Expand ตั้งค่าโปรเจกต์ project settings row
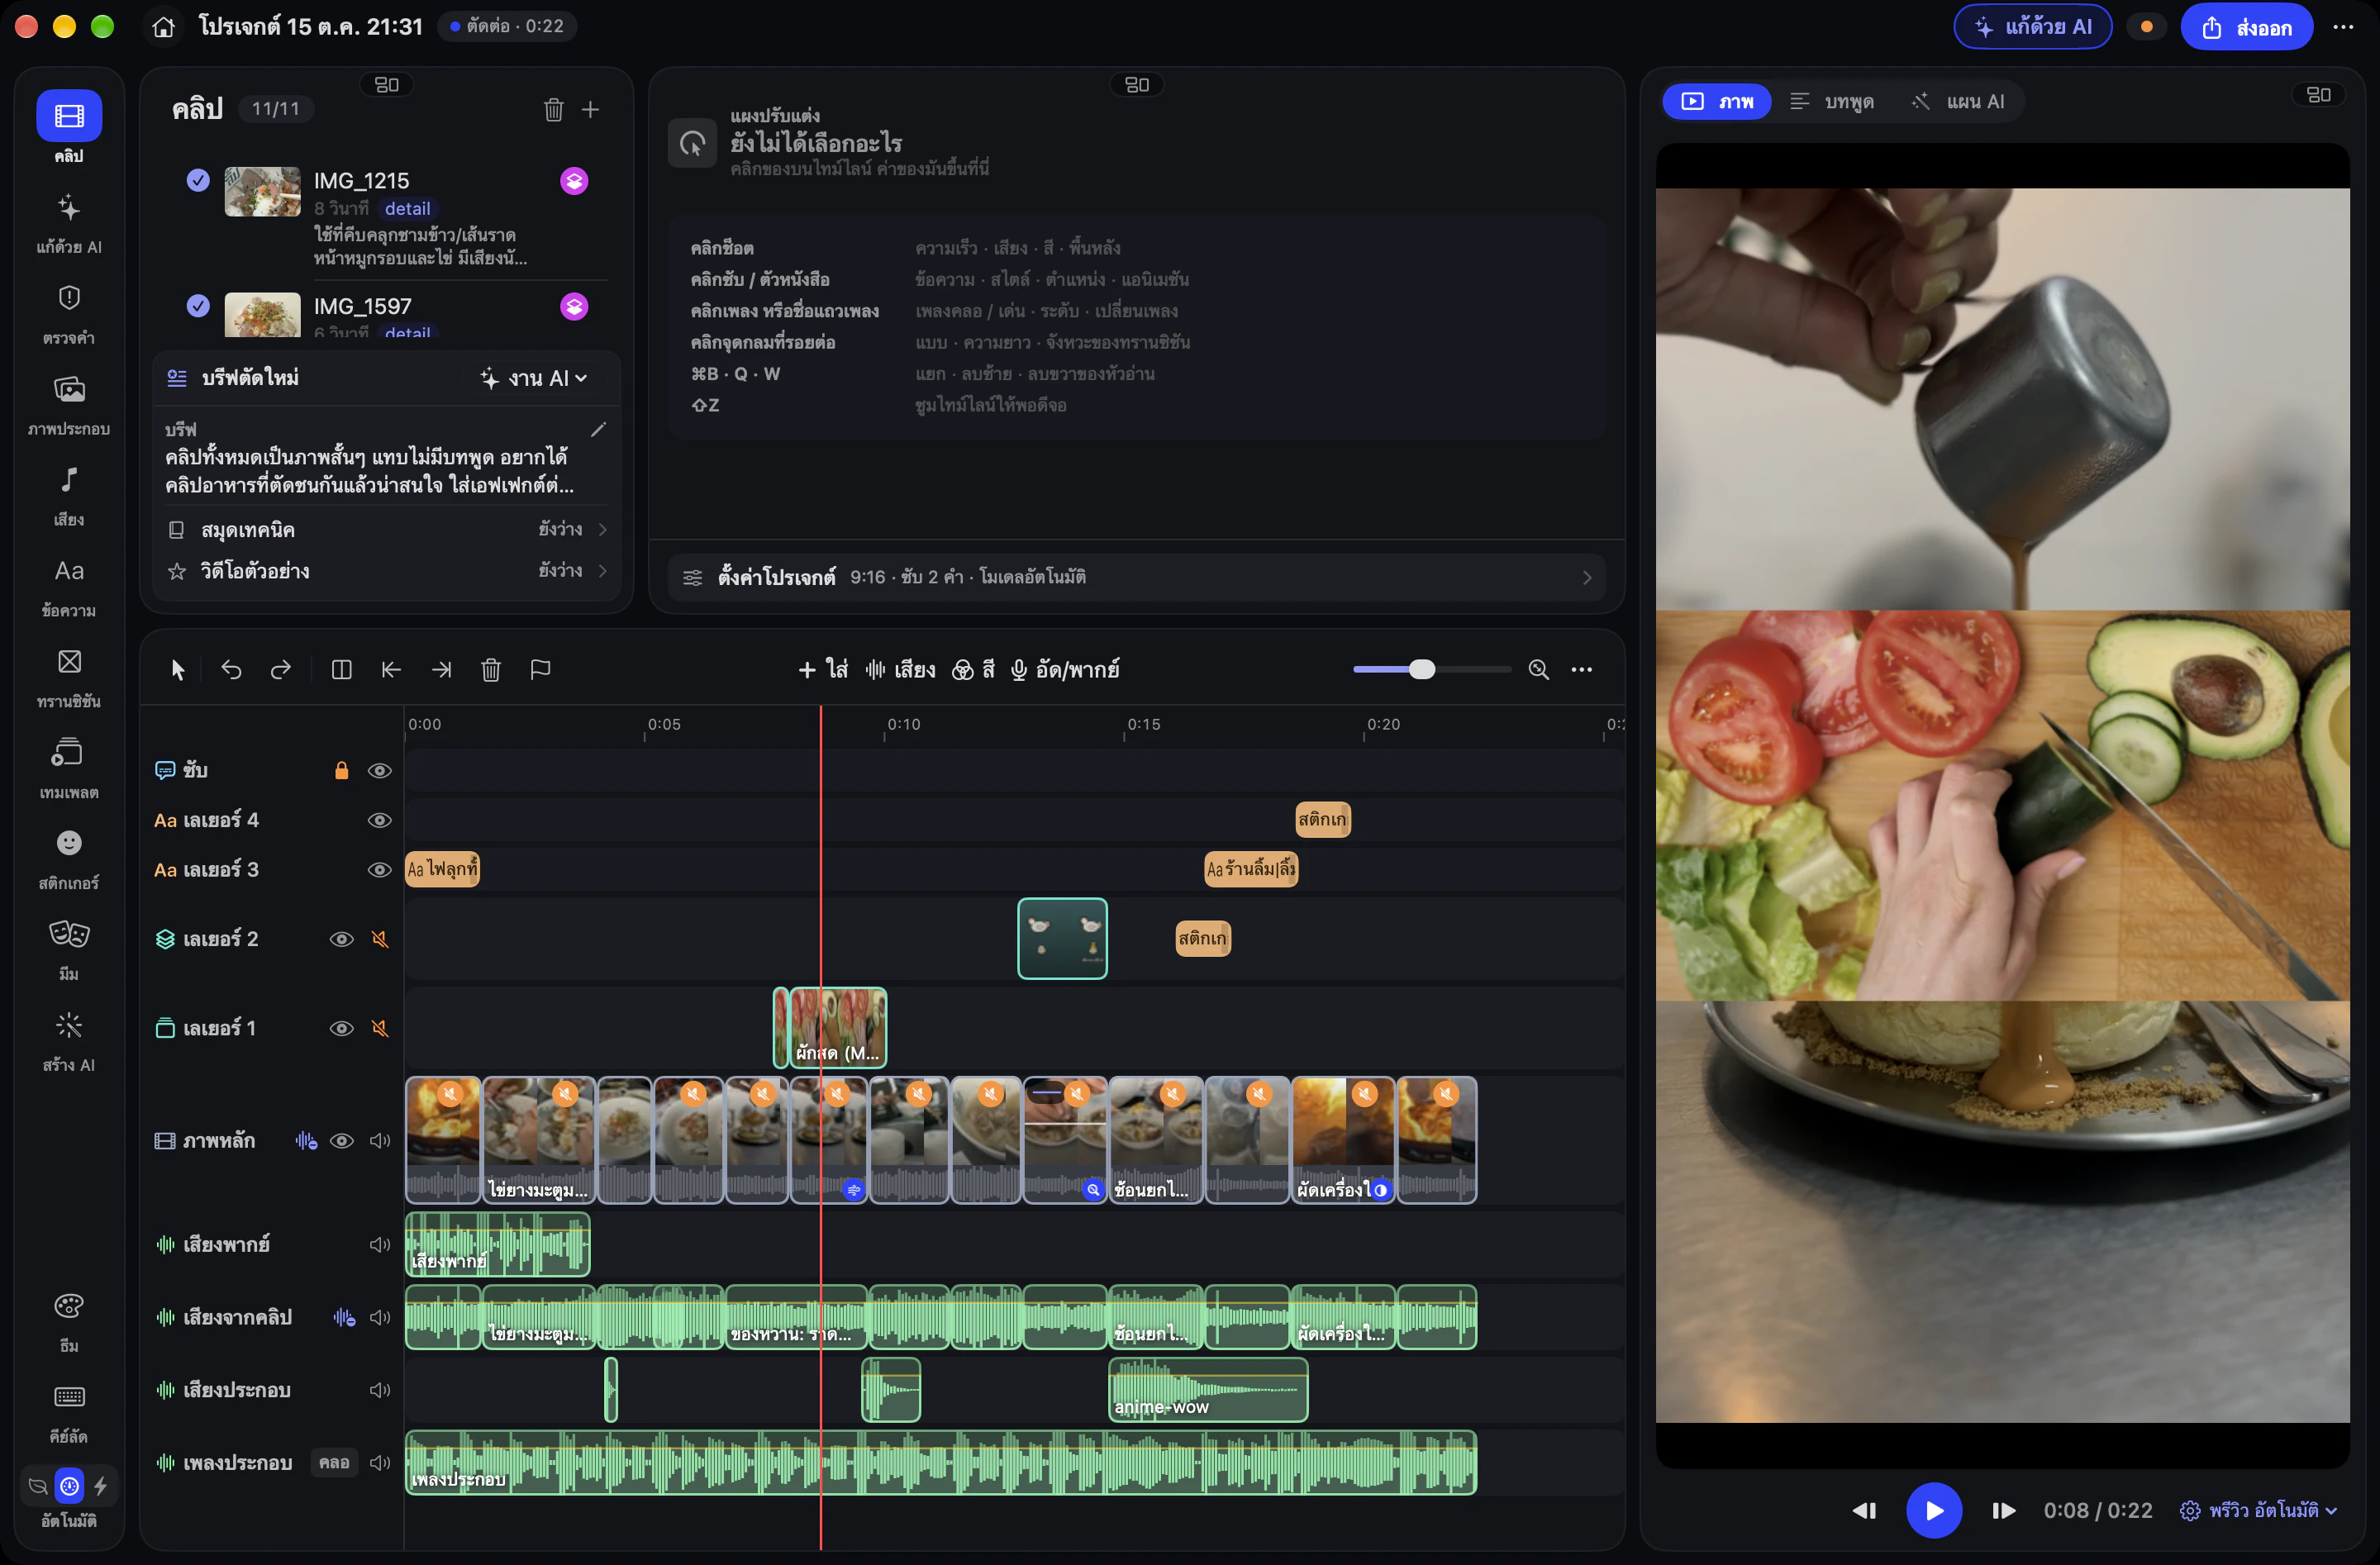 click(x=1136, y=577)
